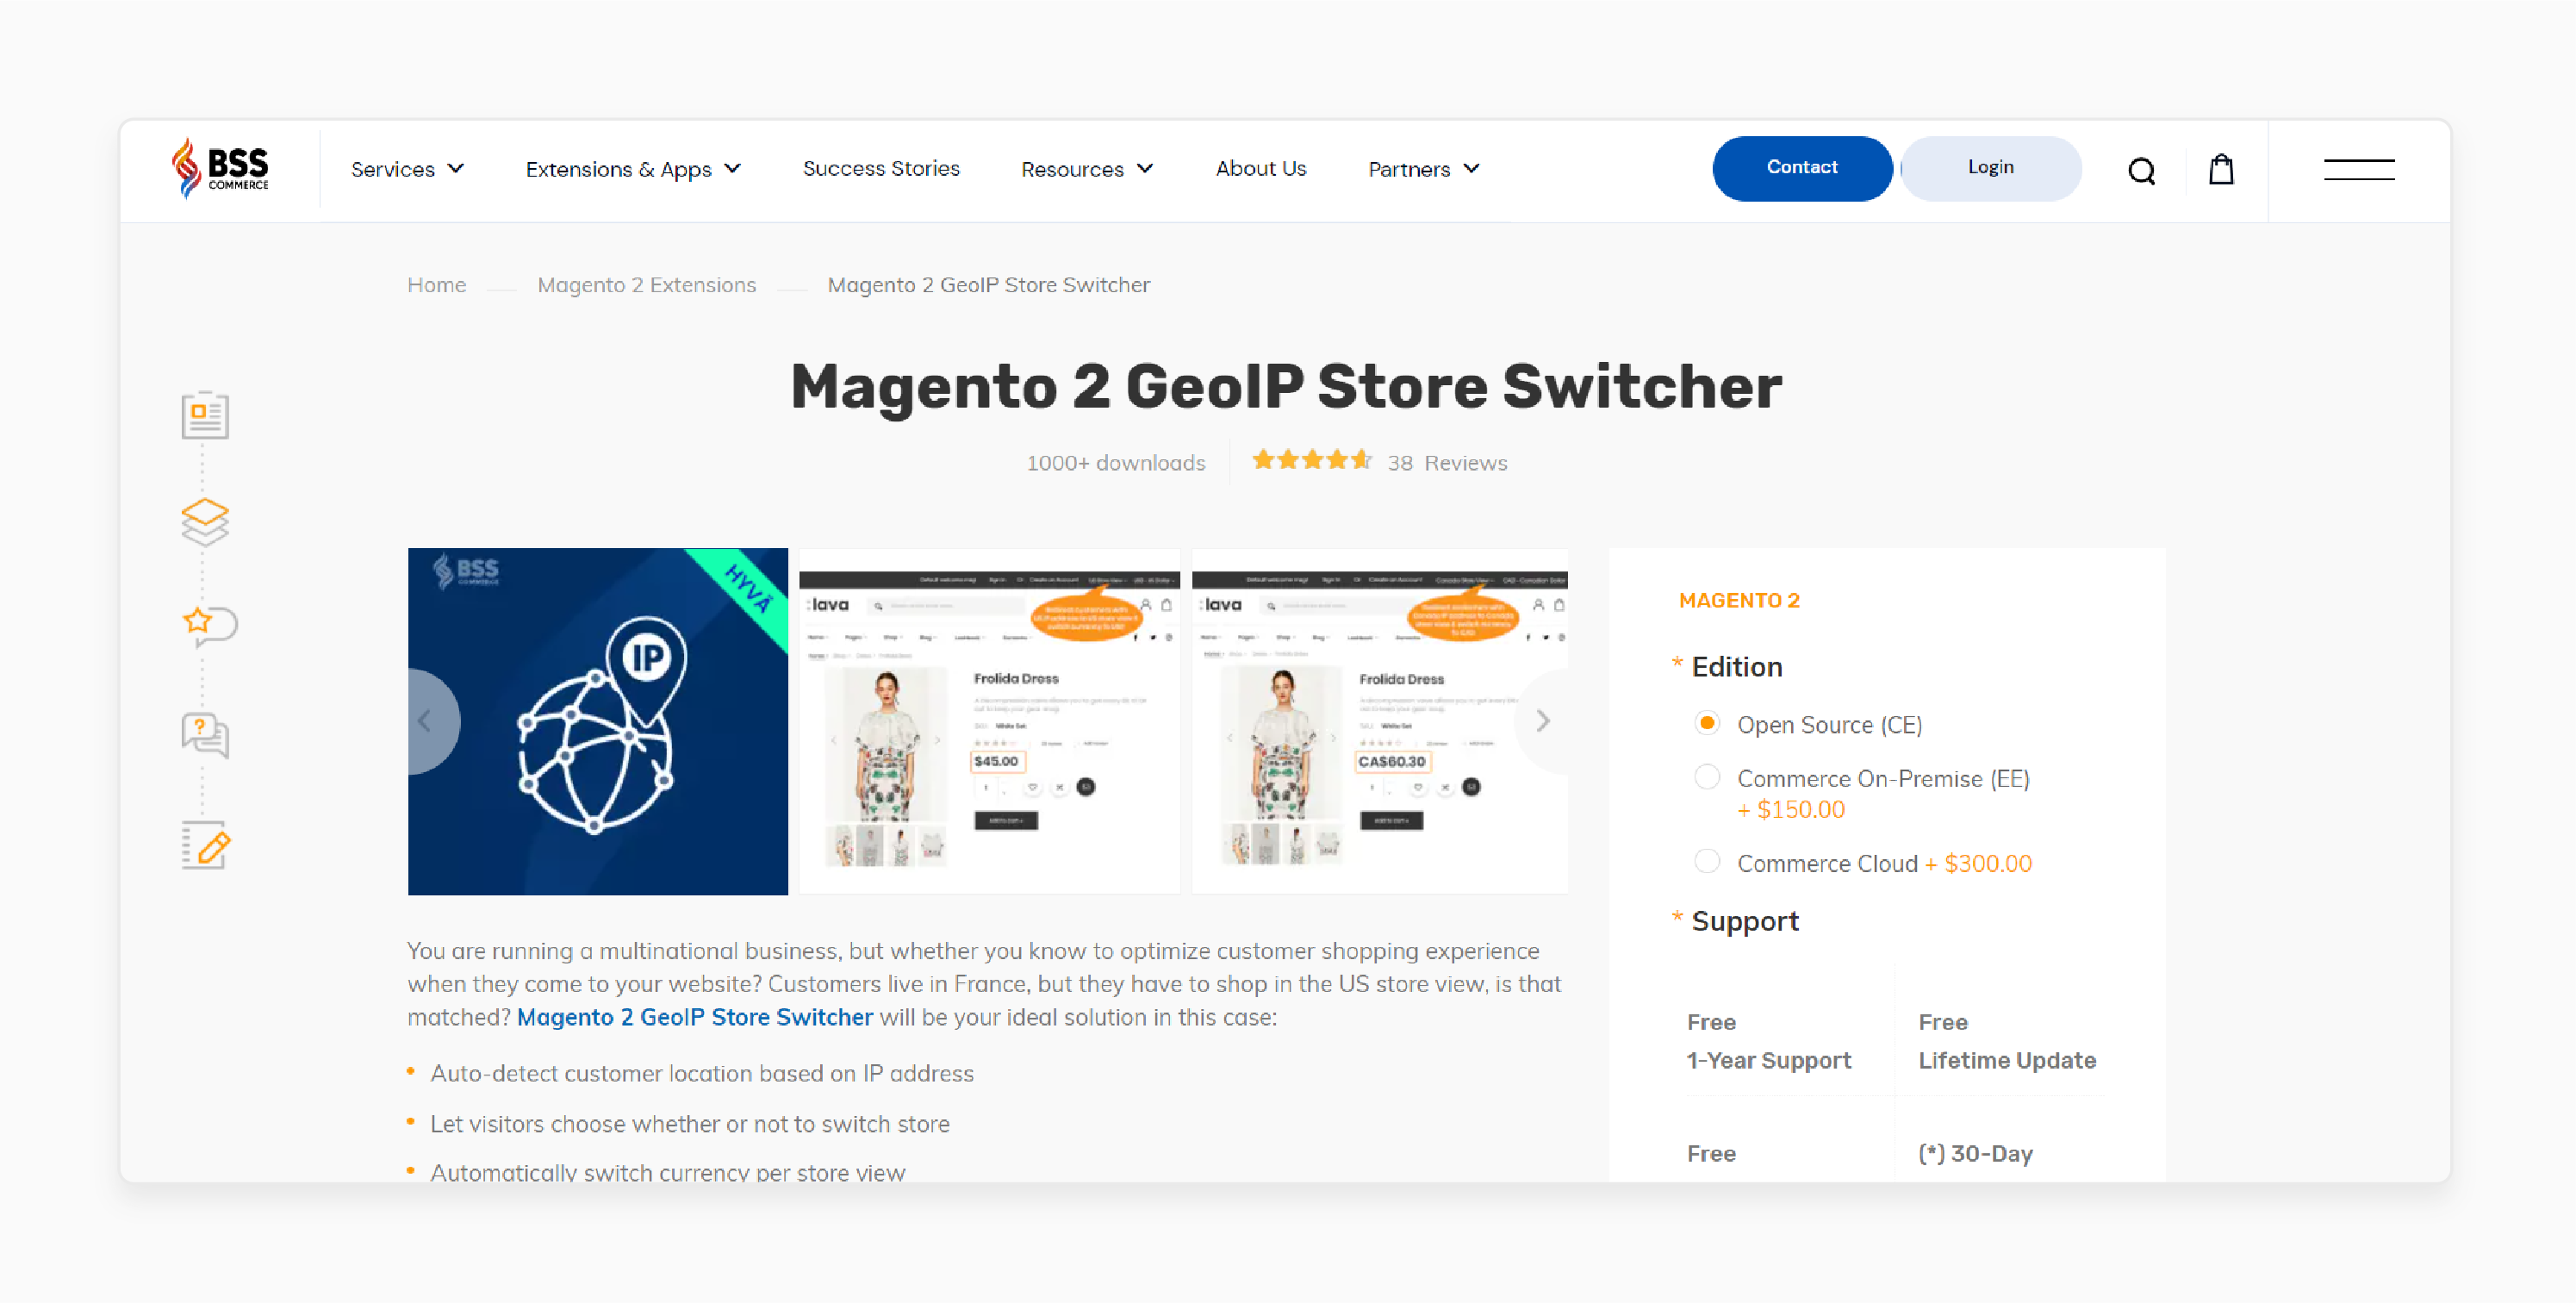Screen dimensions: 2576x1303
Task: Go to previous gallery image arrow
Action: pos(426,721)
